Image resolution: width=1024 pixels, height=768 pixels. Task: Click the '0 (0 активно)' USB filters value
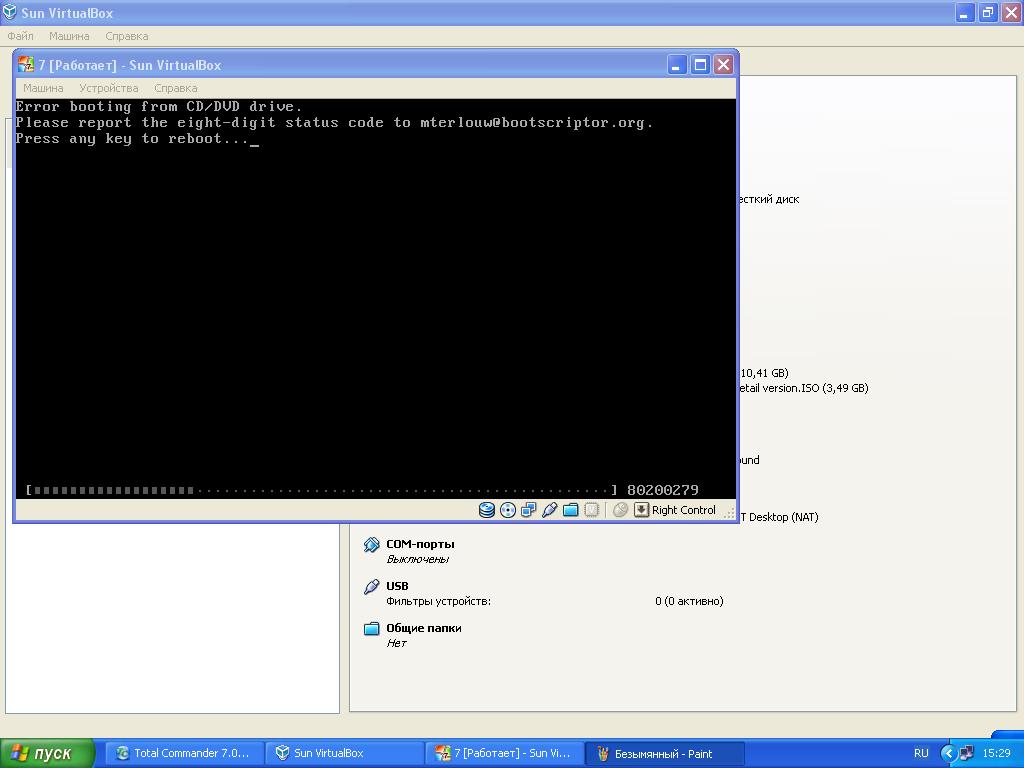[689, 601]
